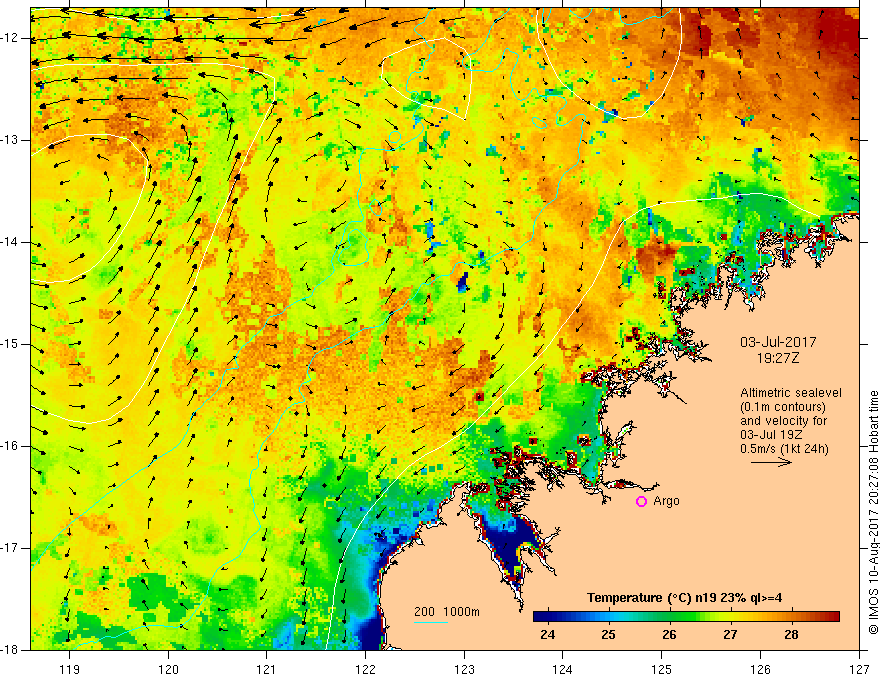
Task: Click longitude axis label 127
Action: pyautogui.click(x=859, y=669)
